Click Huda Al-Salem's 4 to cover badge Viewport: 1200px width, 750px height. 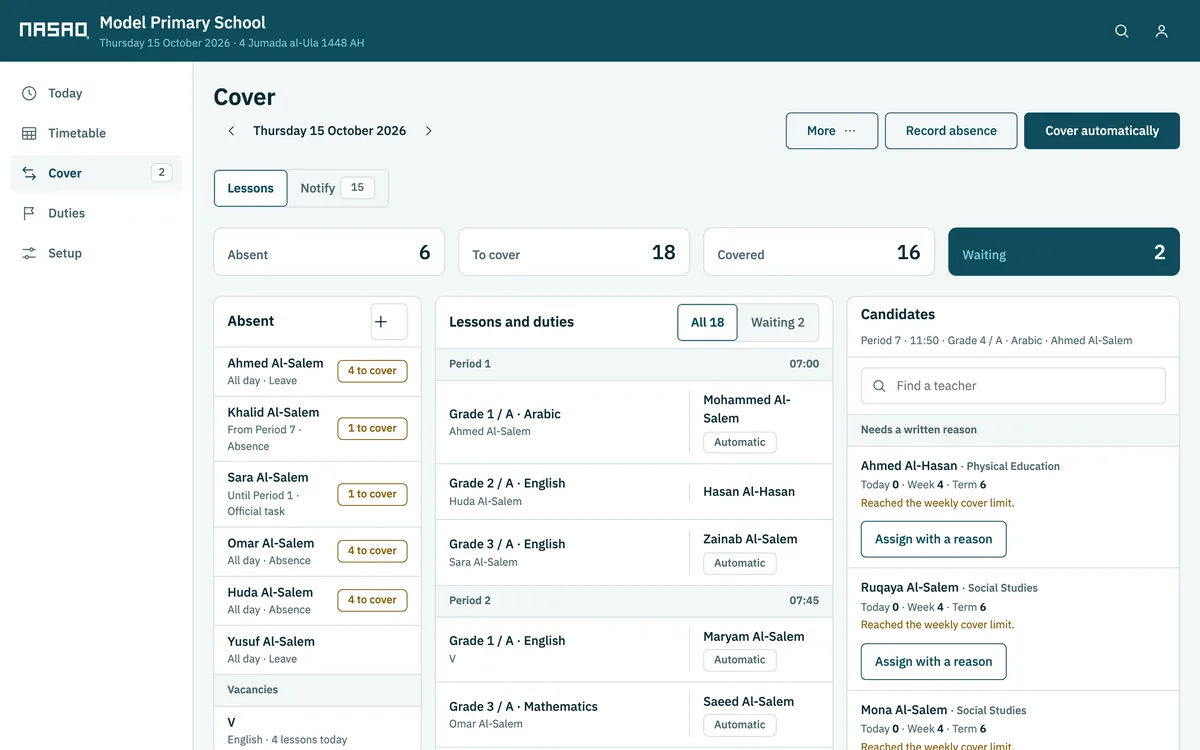(x=372, y=600)
